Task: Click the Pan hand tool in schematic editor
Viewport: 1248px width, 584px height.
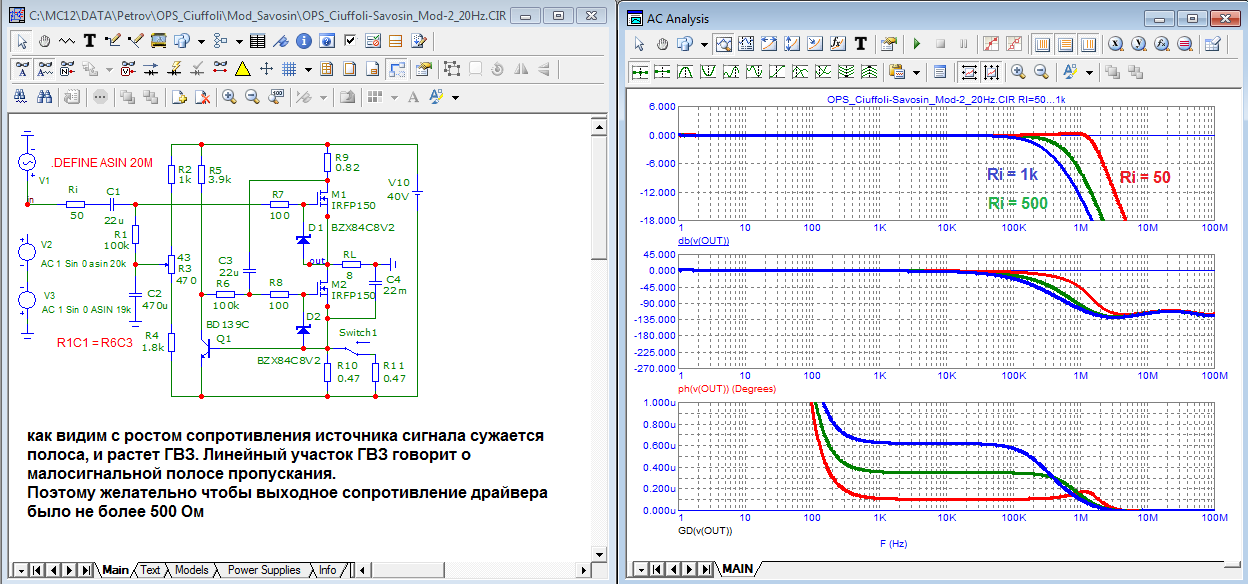Action: click(x=45, y=41)
